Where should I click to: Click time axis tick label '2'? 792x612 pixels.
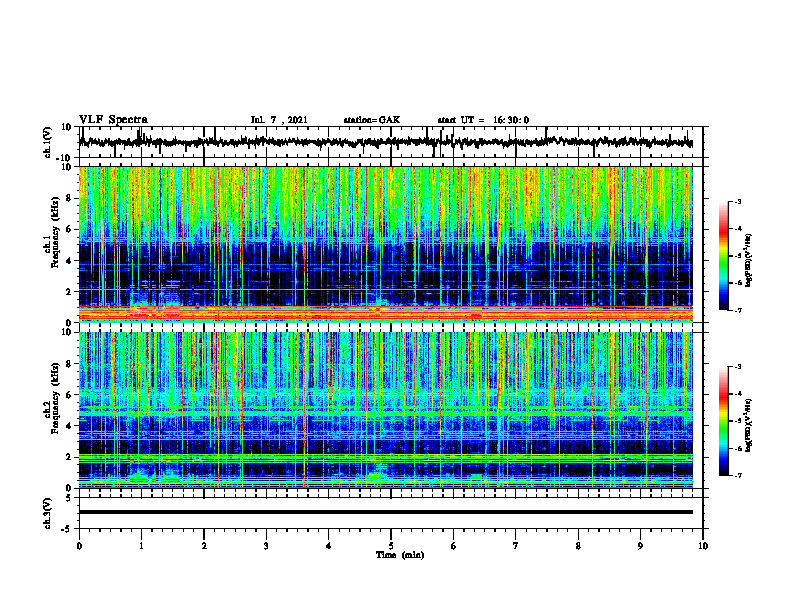coord(204,546)
